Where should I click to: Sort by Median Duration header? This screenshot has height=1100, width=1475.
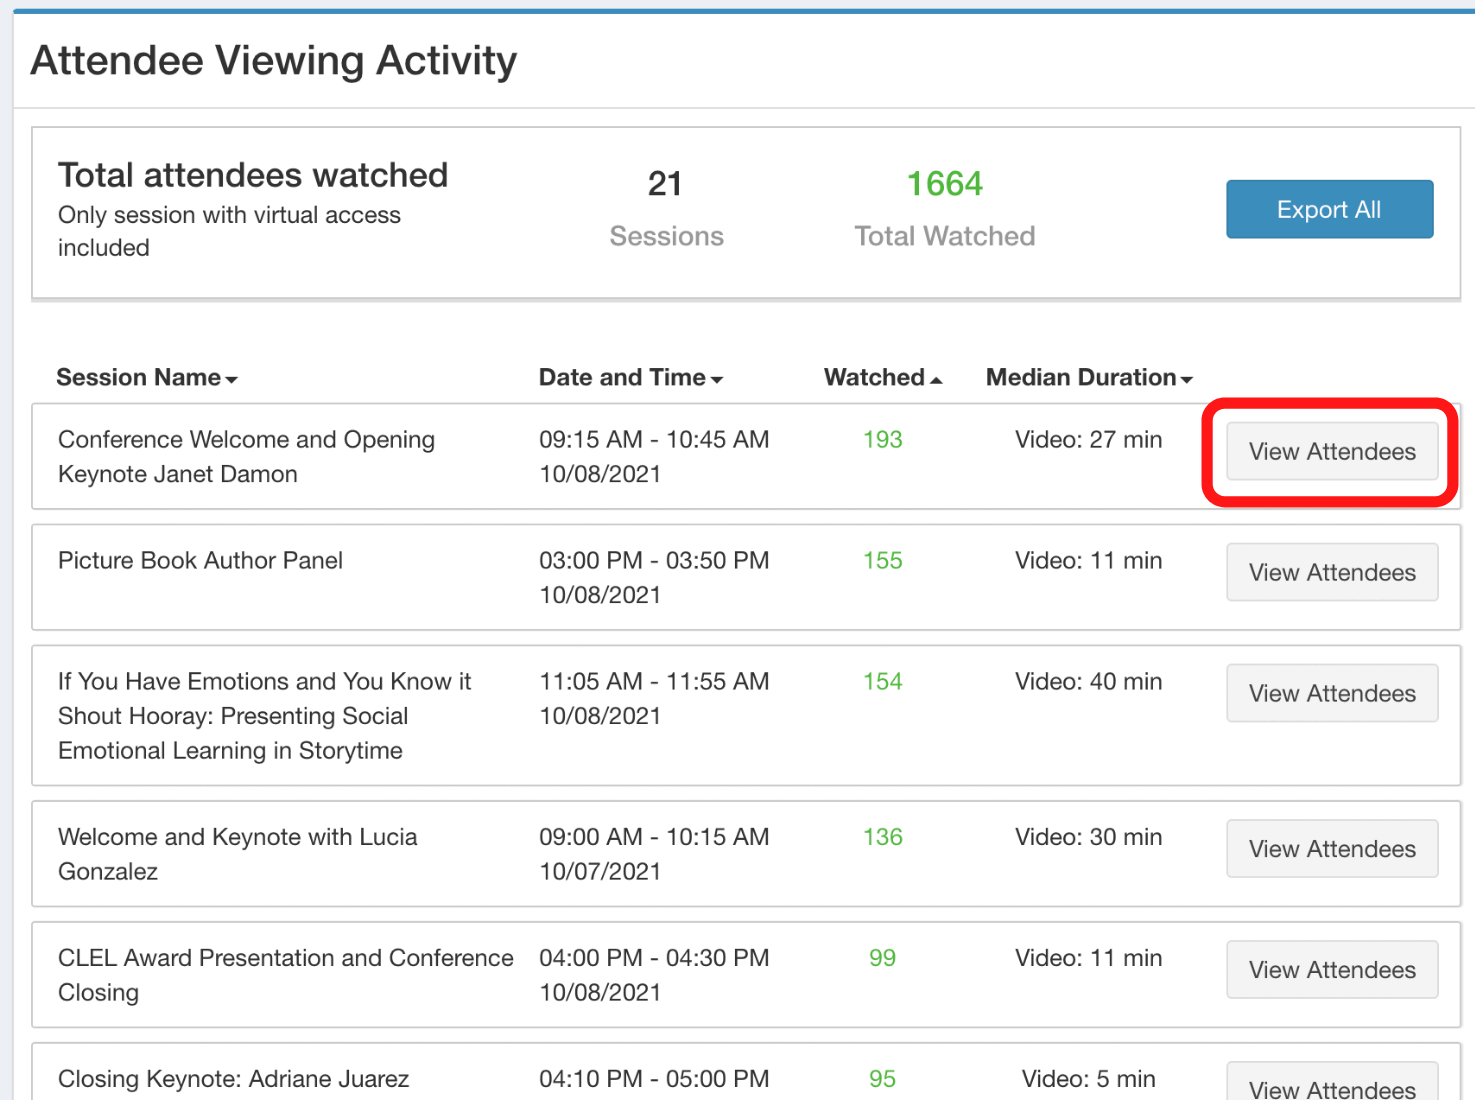click(1088, 377)
